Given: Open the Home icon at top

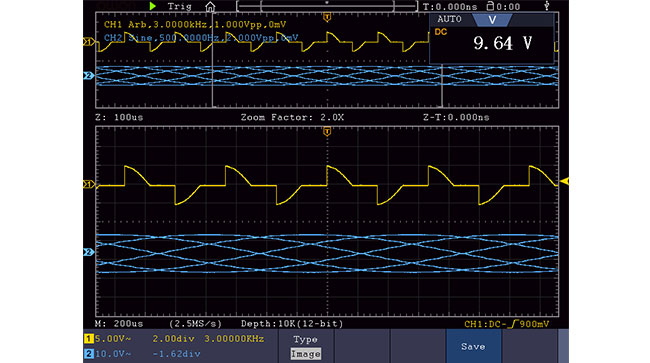Looking at the screenshot, I should [x=210, y=7].
